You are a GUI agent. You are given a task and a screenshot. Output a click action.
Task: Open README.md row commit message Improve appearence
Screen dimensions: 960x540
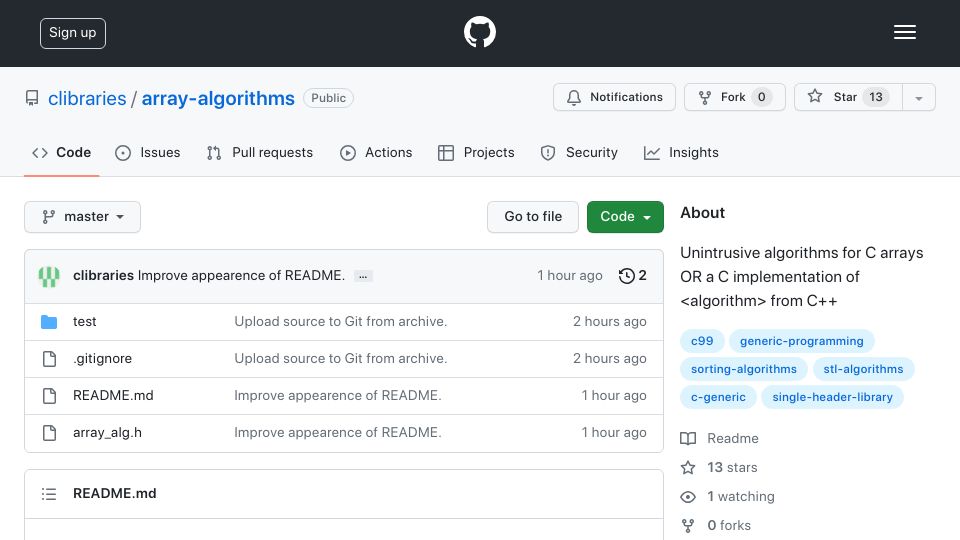(337, 396)
